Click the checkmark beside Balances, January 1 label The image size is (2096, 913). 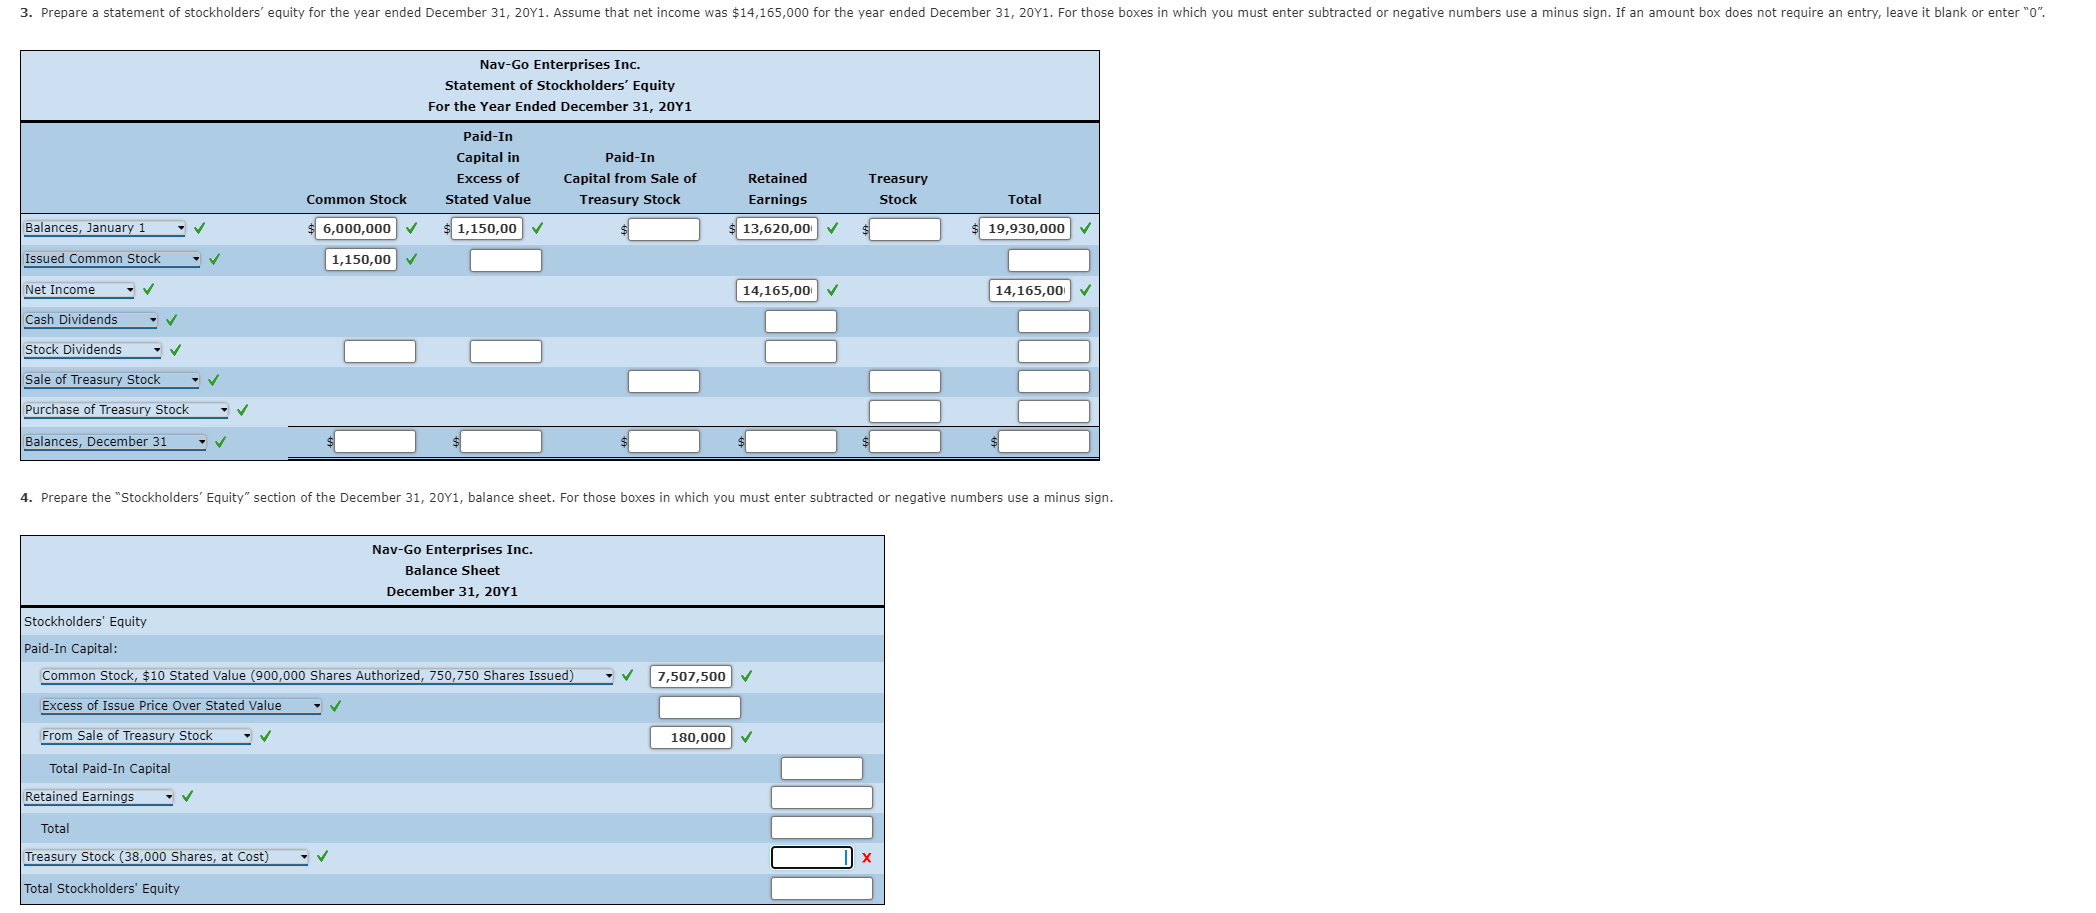pyautogui.click(x=196, y=228)
